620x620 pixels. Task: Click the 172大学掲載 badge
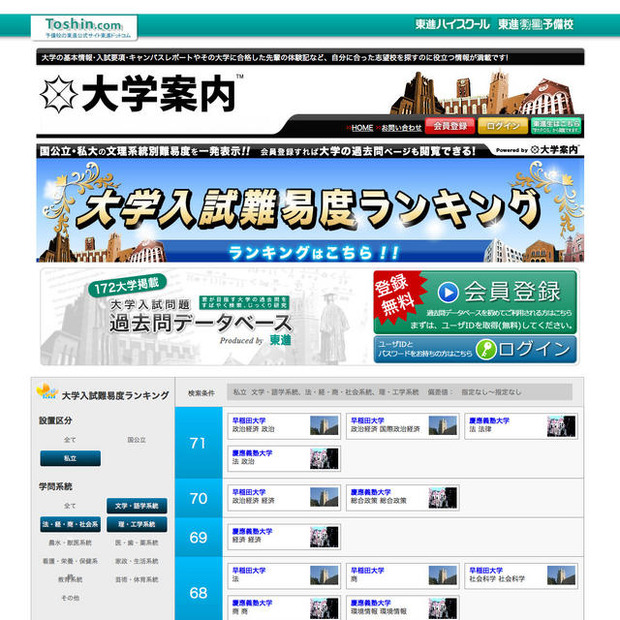[127, 285]
